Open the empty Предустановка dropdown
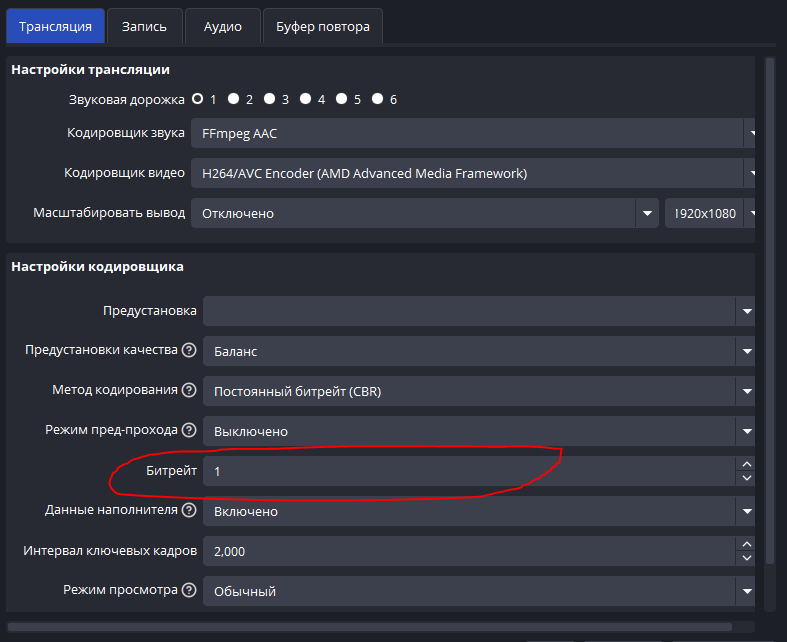 [x=479, y=311]
